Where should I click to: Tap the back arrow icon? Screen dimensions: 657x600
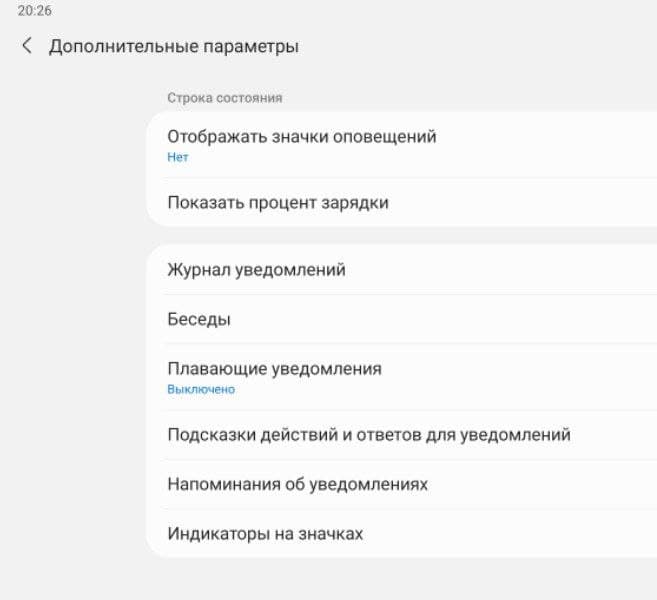pyautogui.click(x=27, y=46)
